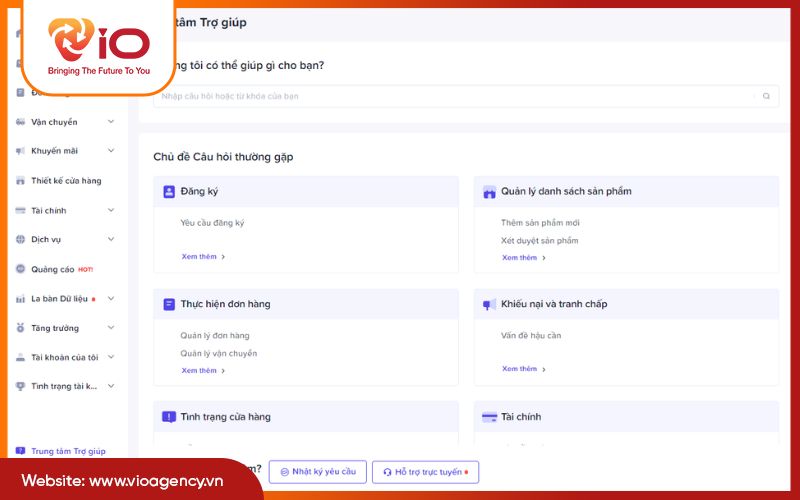The image size is (800, 500).
Task: Click the search magnifier icon in the help search bar
Action: tap(766, 97)
